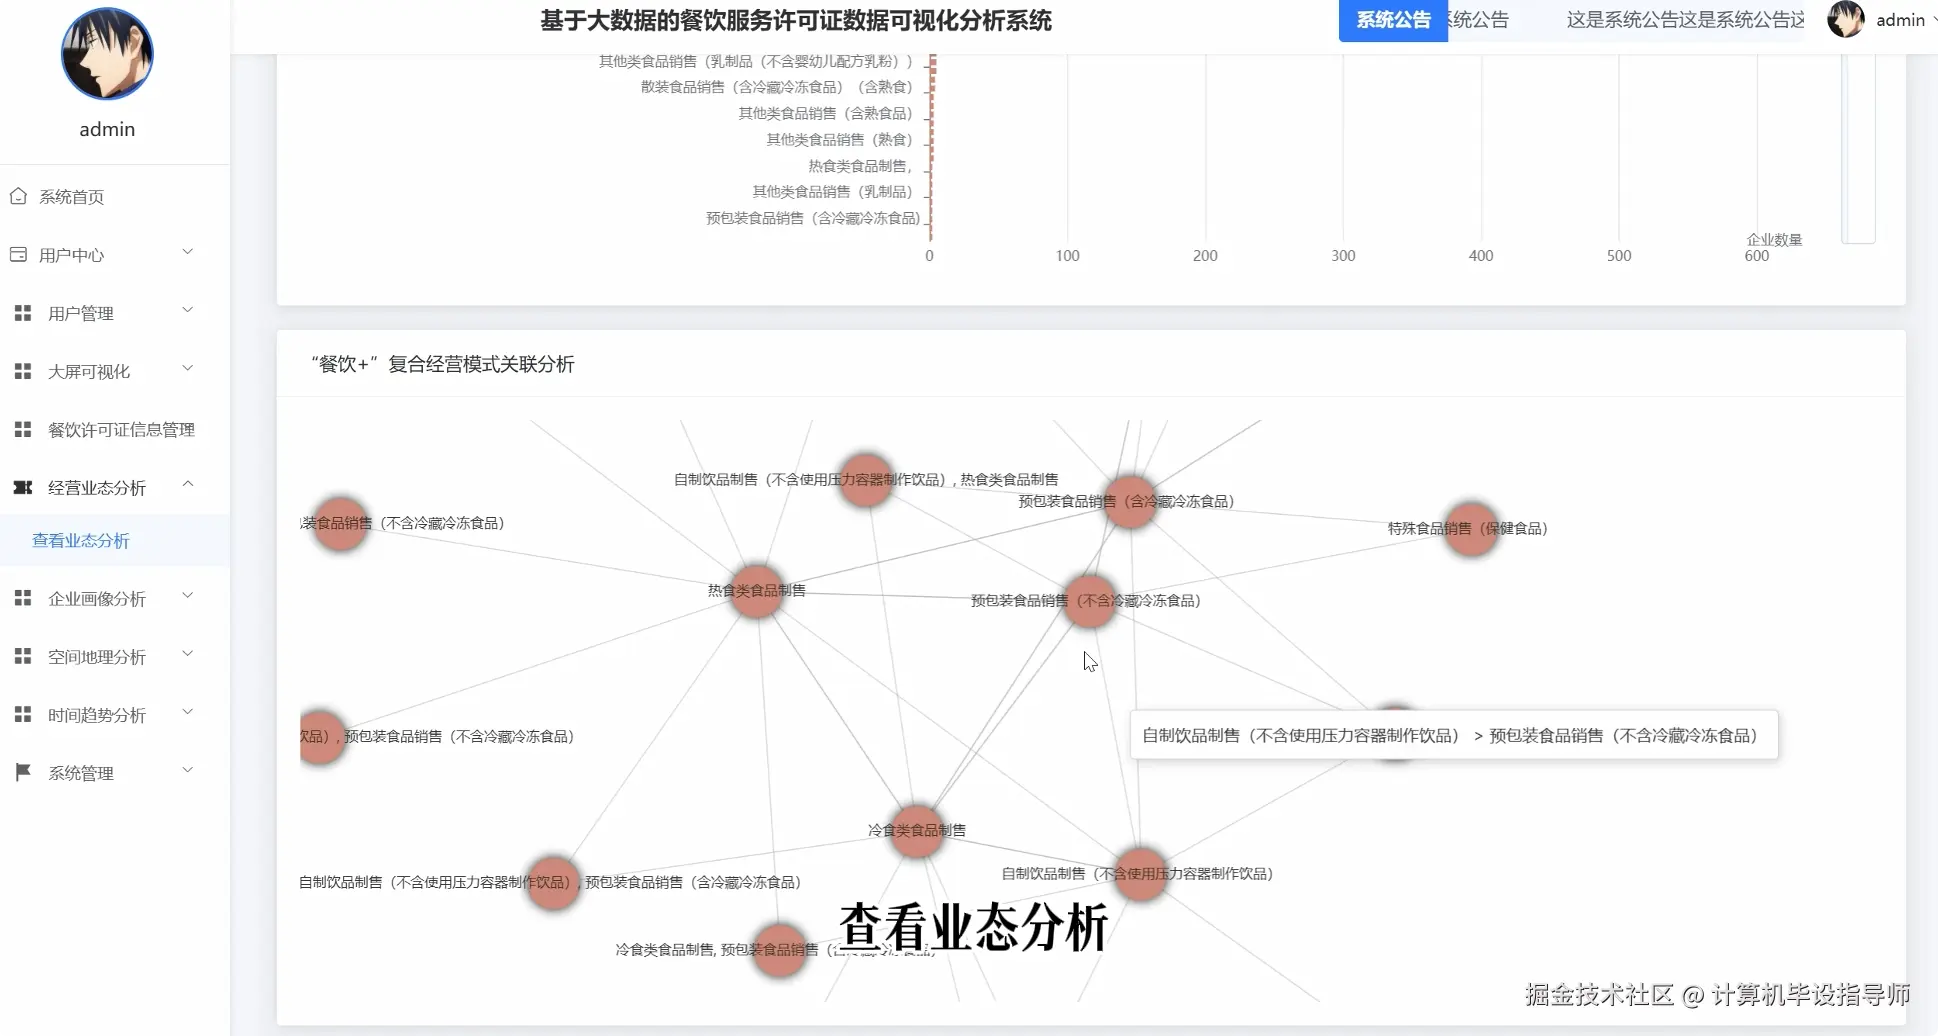Expand the 企业画像分析 menu chevron
The image size is (1938, 1036).
tap(187, 595)
